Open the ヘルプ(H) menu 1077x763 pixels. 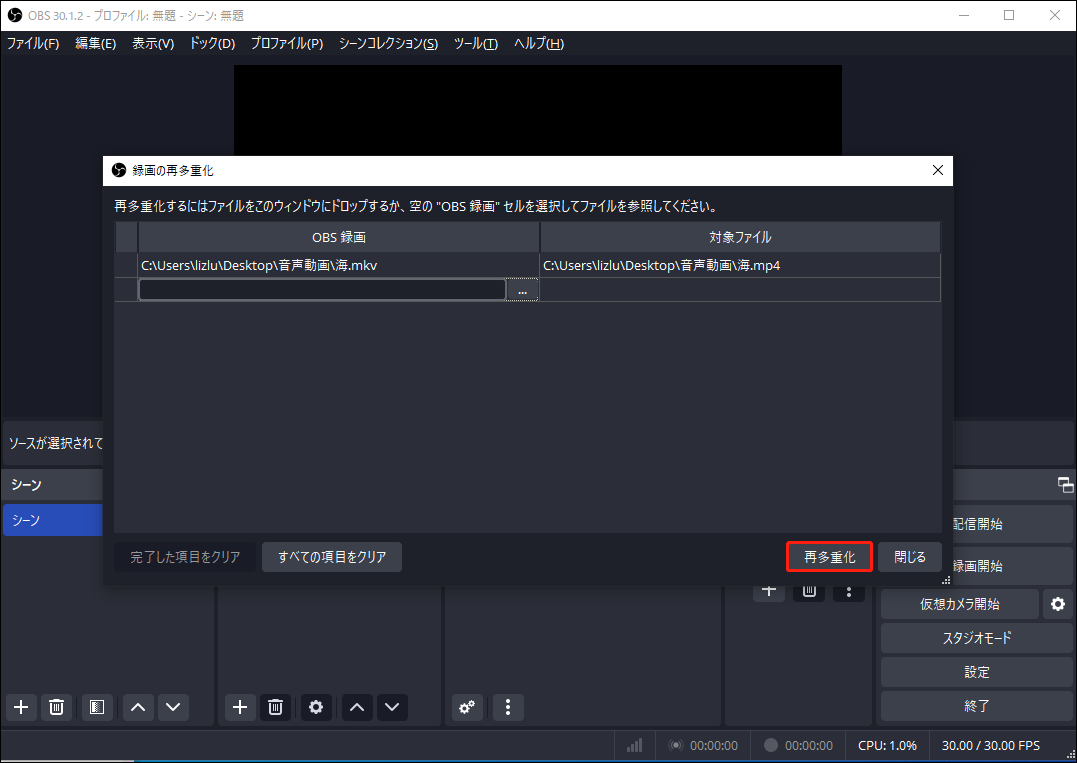(539, 43)
